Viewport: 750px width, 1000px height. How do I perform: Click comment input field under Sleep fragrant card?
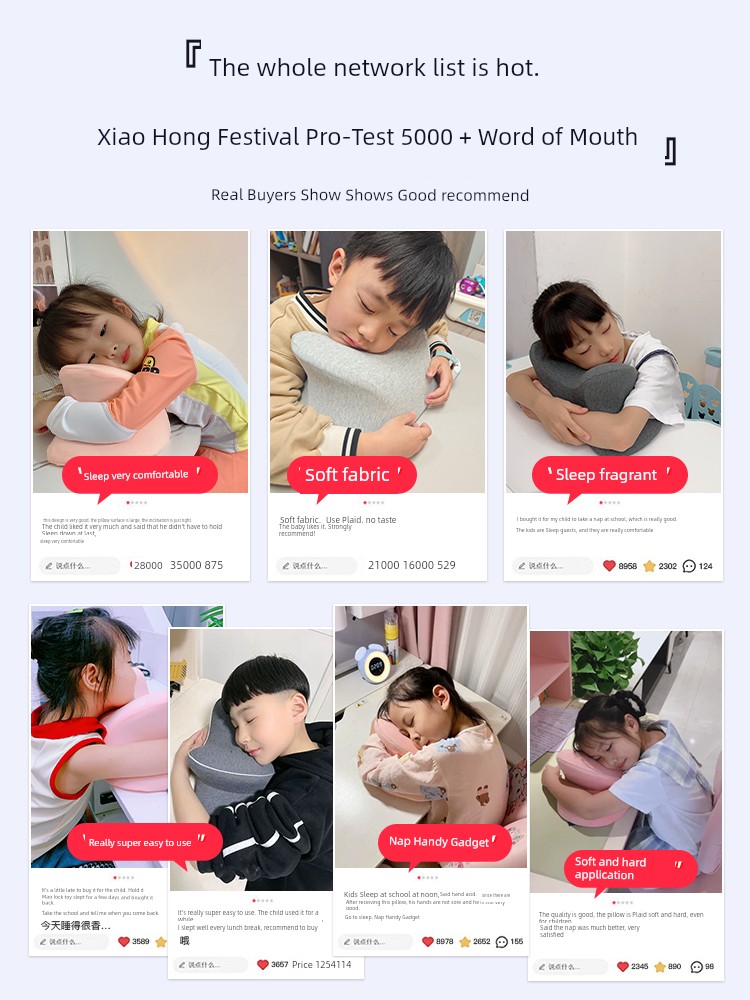[552, 566]
